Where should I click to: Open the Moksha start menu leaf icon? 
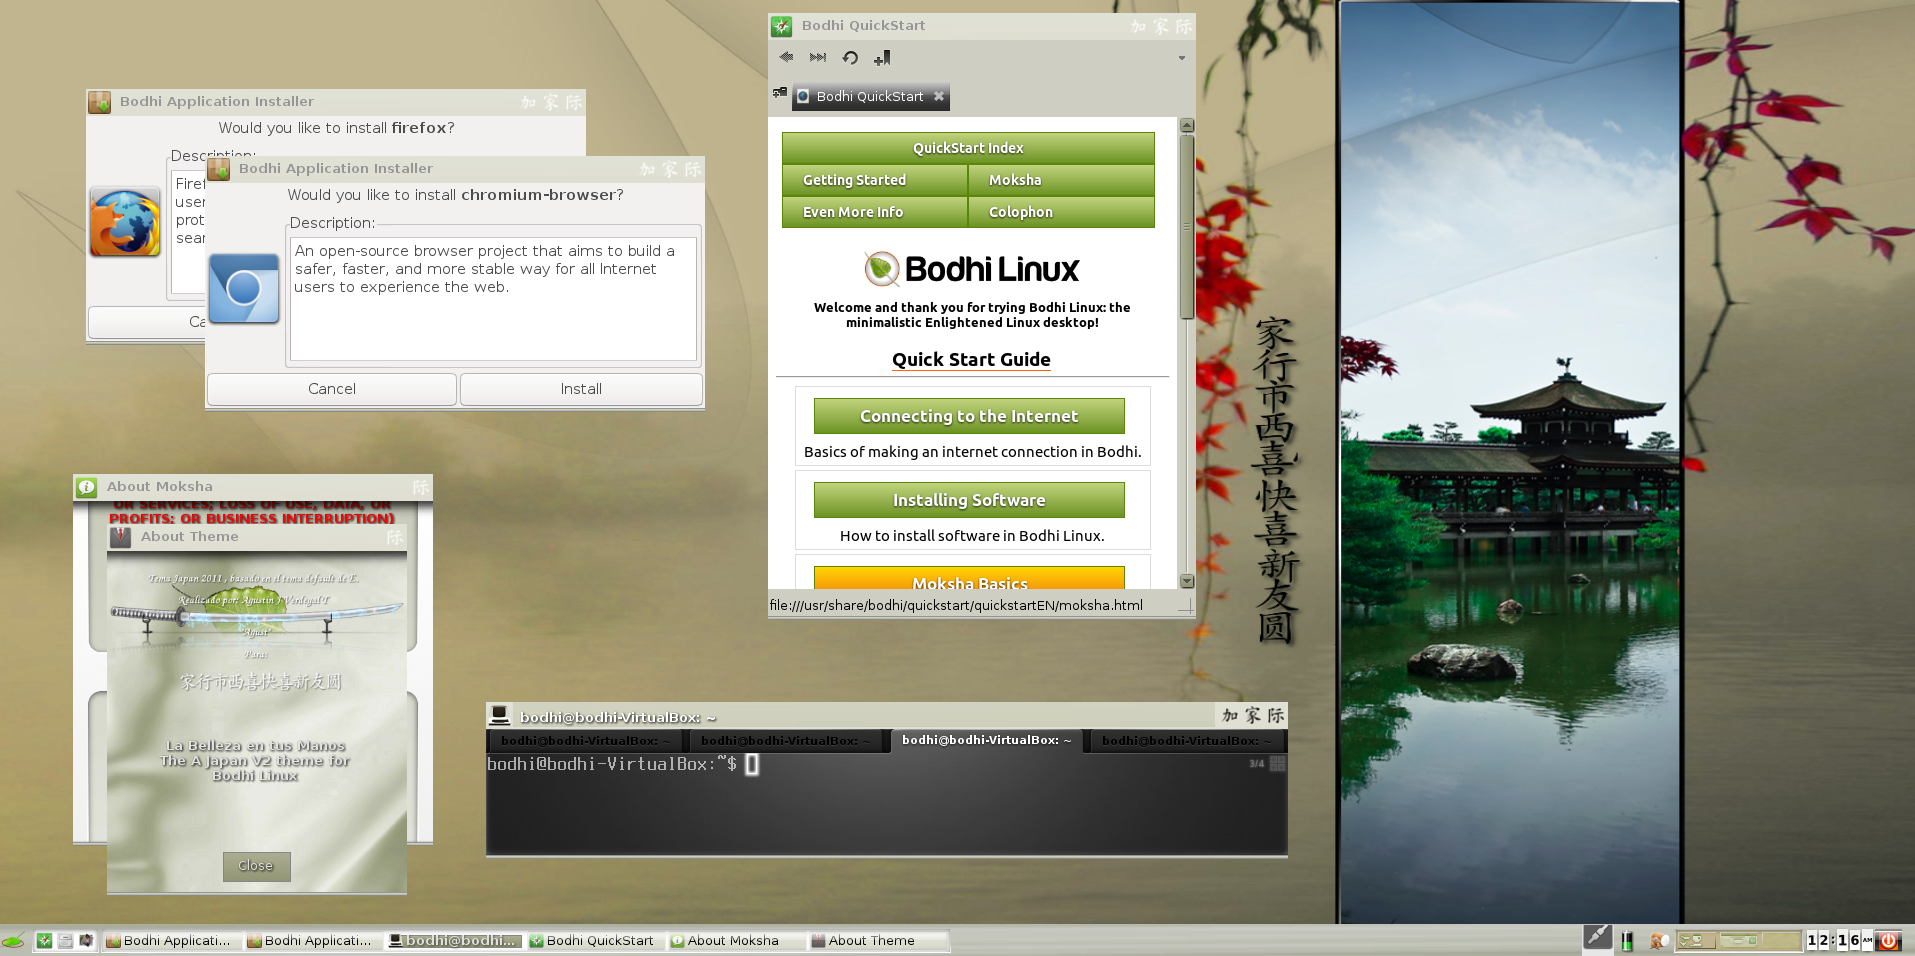[x=13, y=941]
